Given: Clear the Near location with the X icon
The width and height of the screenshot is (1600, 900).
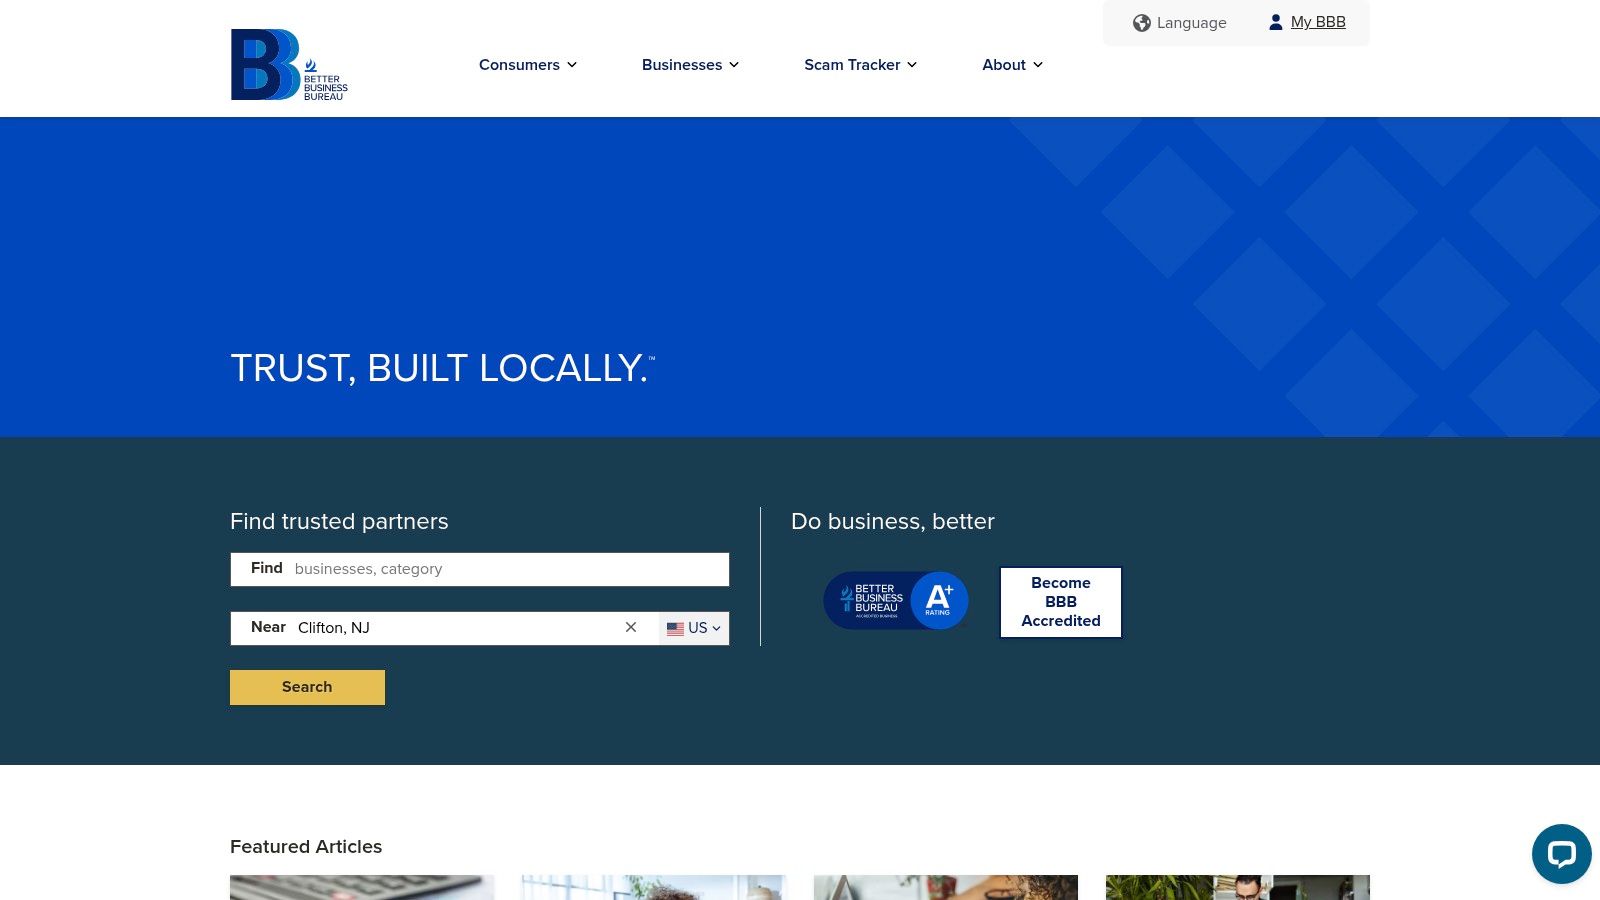Looking at the screenshot, I should click(630, 627).
